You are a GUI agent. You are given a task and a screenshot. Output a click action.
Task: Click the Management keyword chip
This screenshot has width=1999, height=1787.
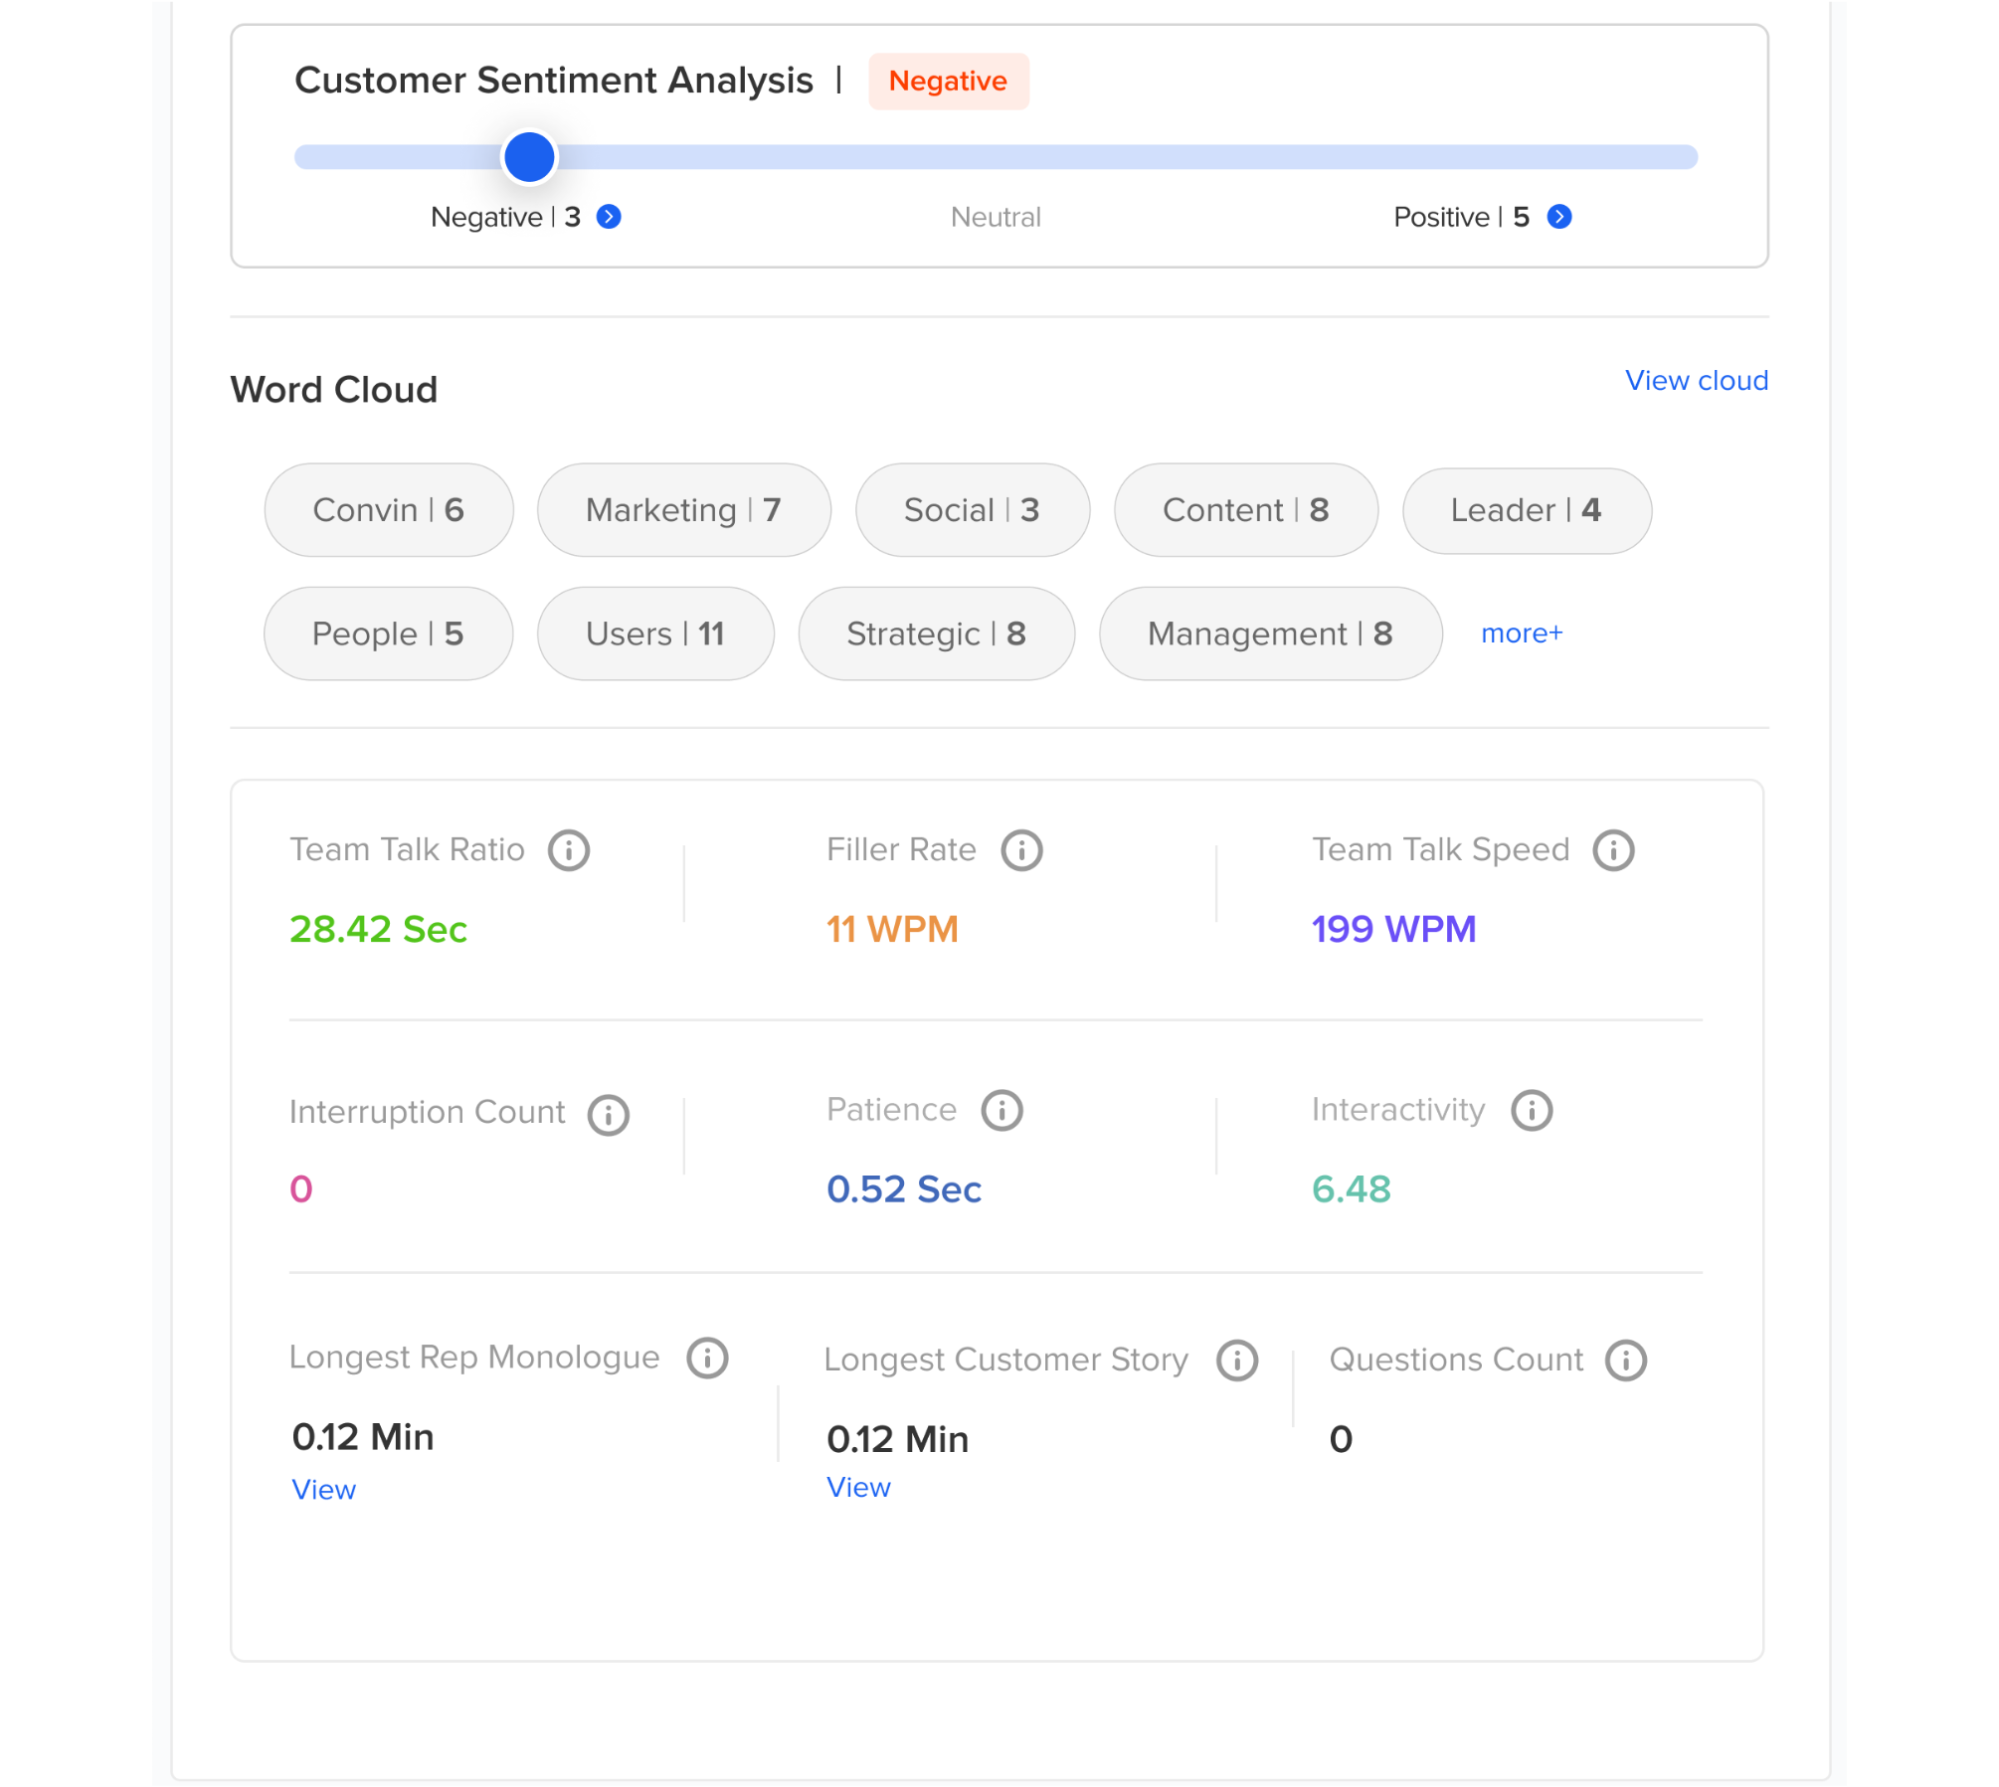coord(1269,633)
